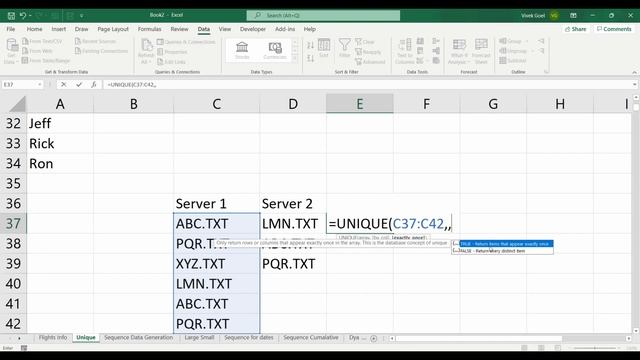The height and width of the screenshot is (360, 640).
Task: Expand the formula bar
Action: (x=635, y=84)
